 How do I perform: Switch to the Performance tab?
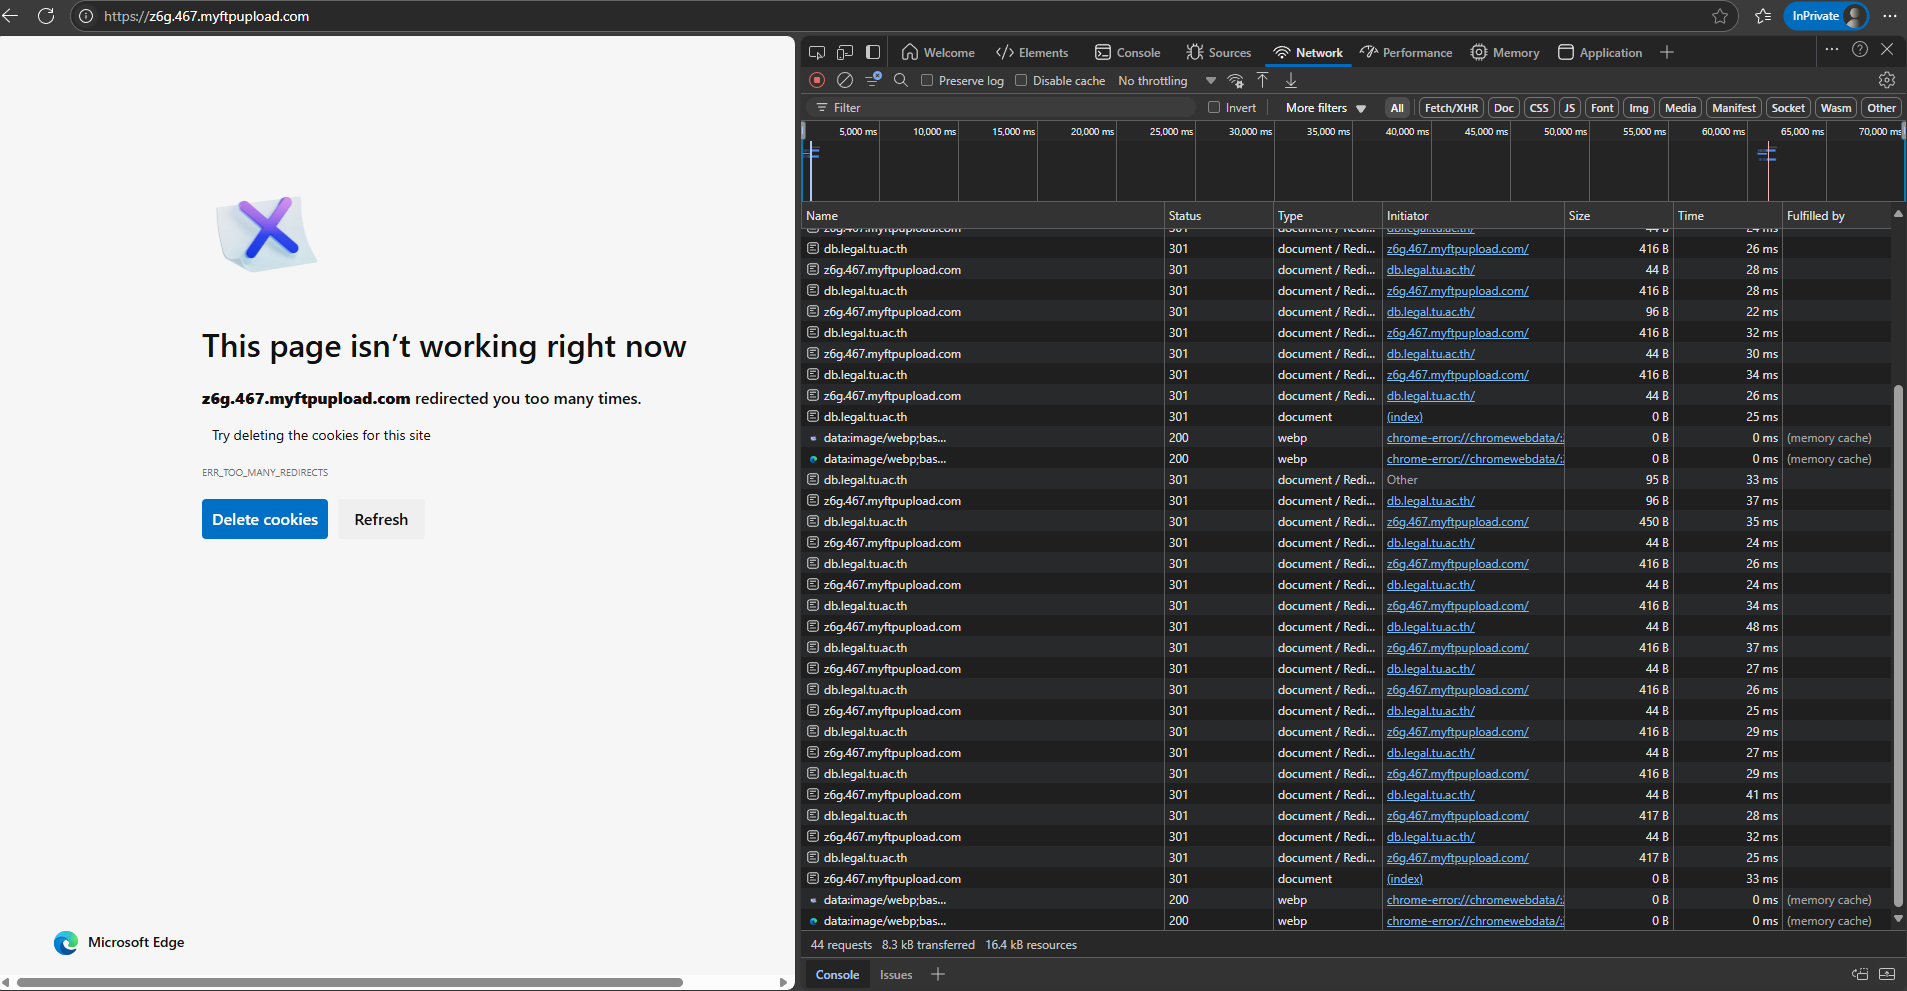[x=1406, y=53]
